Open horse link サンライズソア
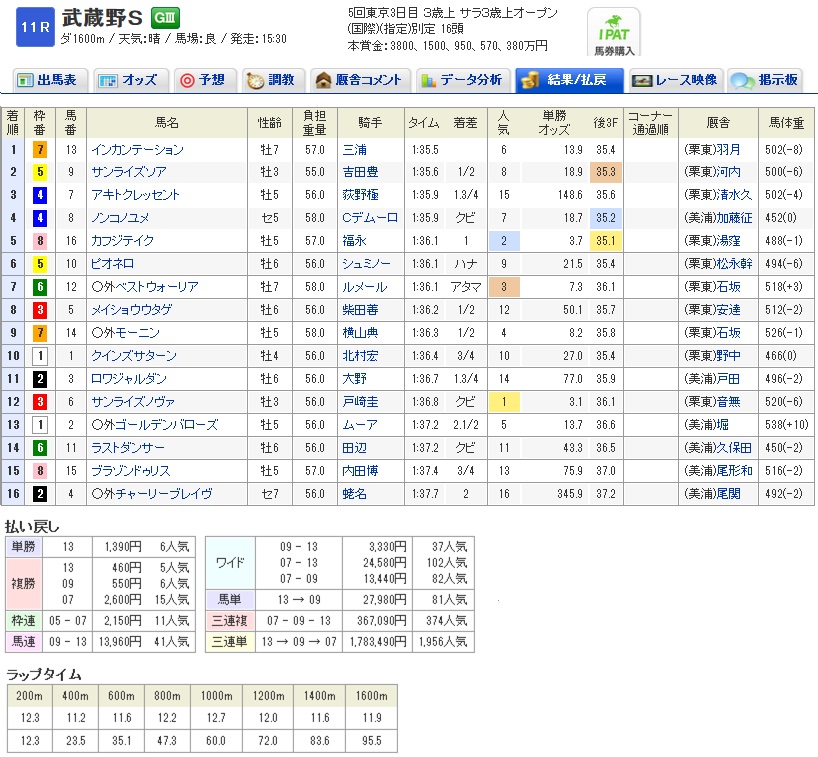 click(131, 172)
